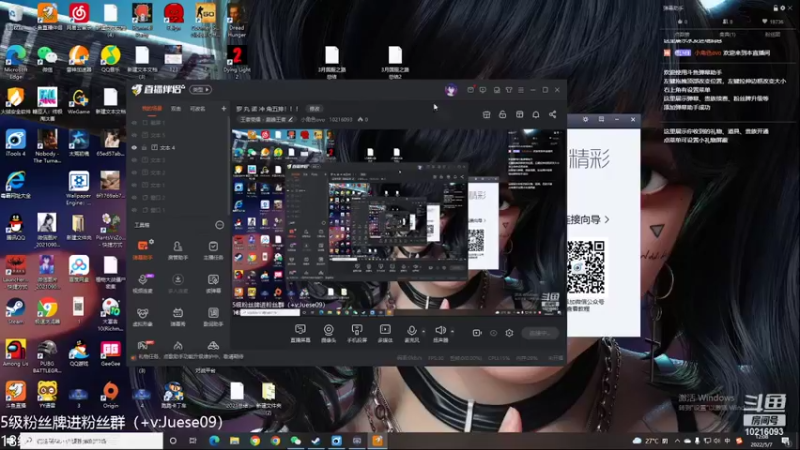Toggle preview eye icon near settings gear

[493, 333]
